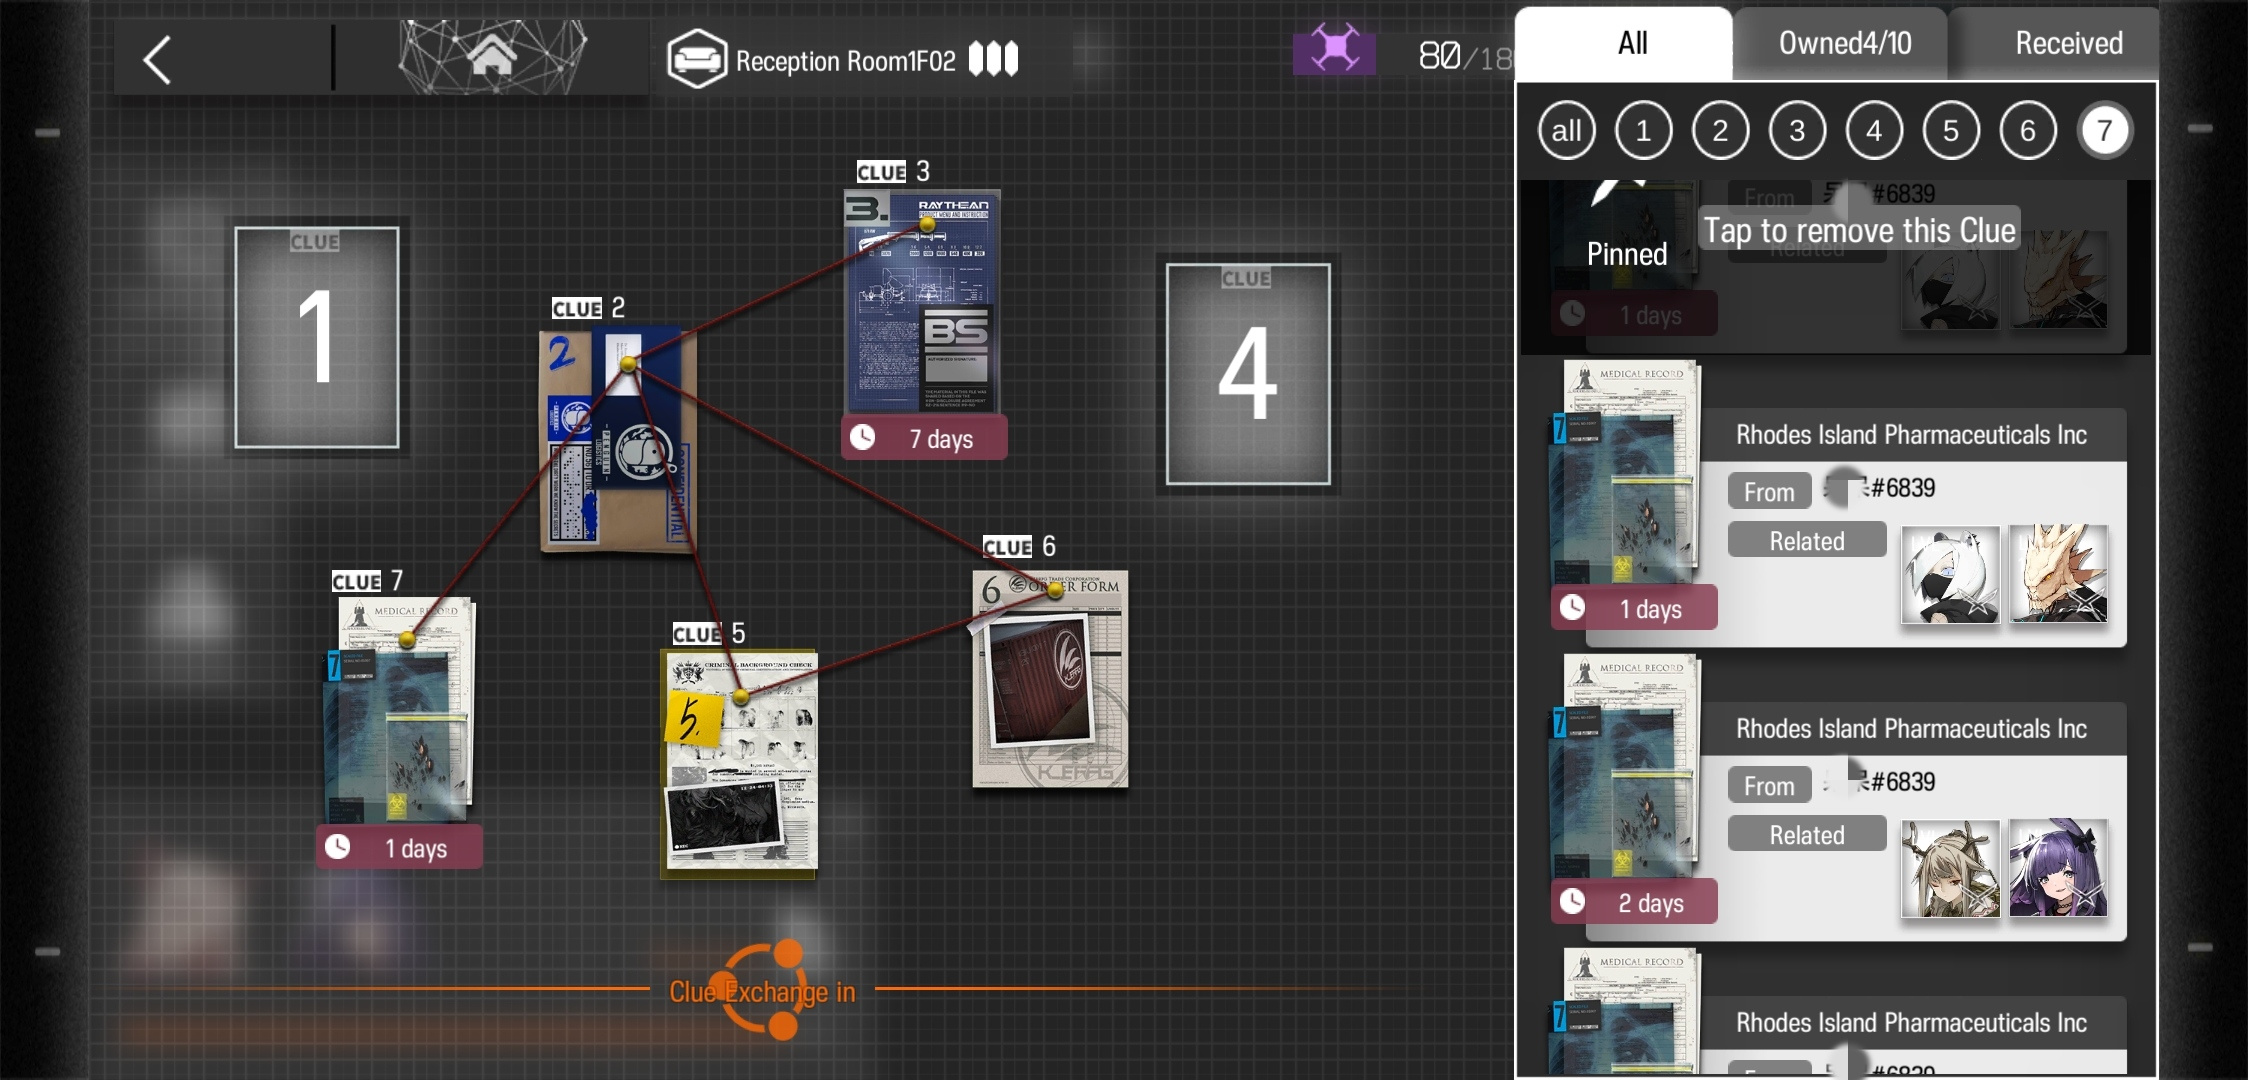Tap the Pinned label on top clue

[1627, 254]
